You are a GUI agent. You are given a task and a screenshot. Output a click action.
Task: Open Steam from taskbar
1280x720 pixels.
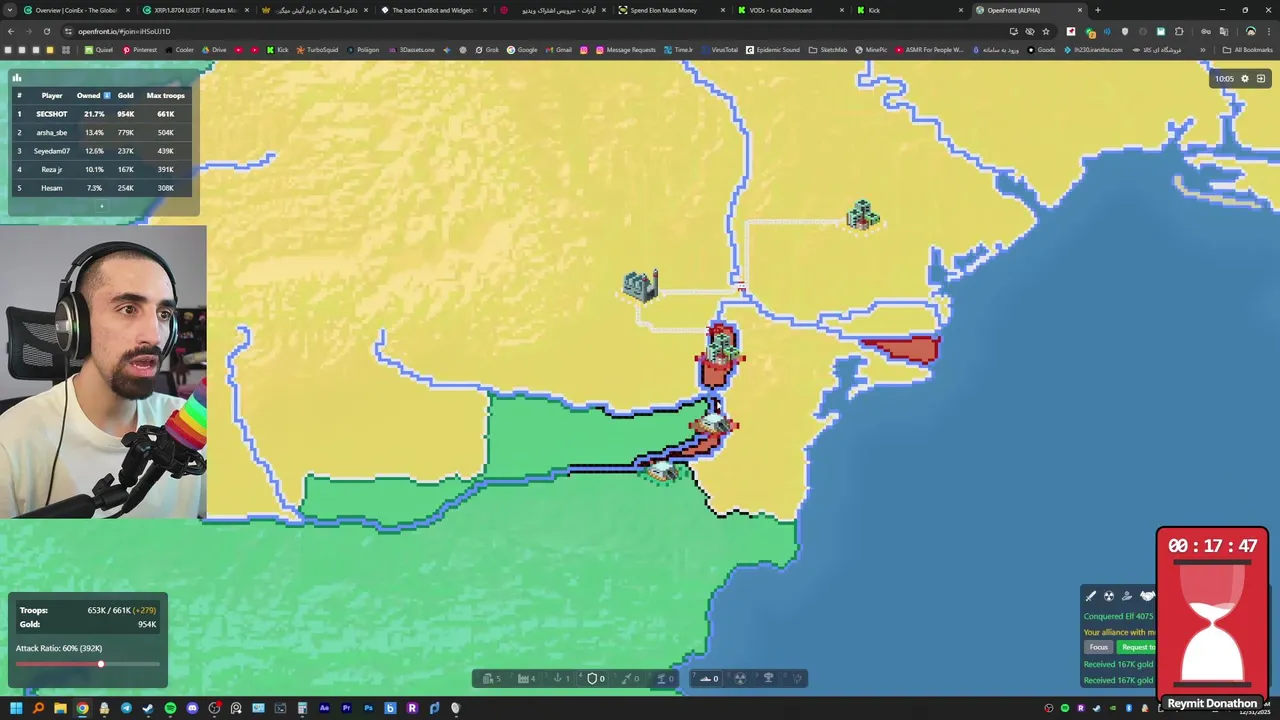pos(148,708)
